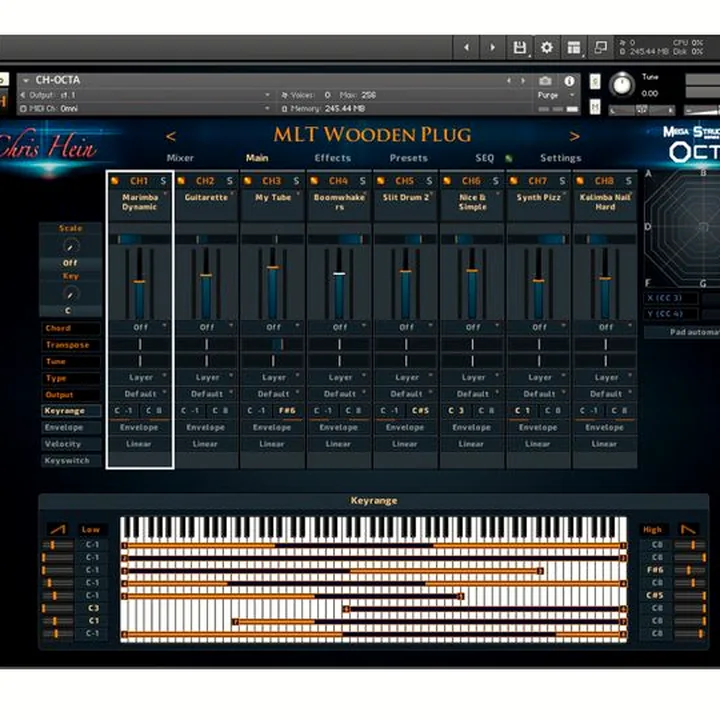This screenshot has width=720, height=720.
Task: Open CH1 chord Off dropdown
Action: click(x=140, y=327)
